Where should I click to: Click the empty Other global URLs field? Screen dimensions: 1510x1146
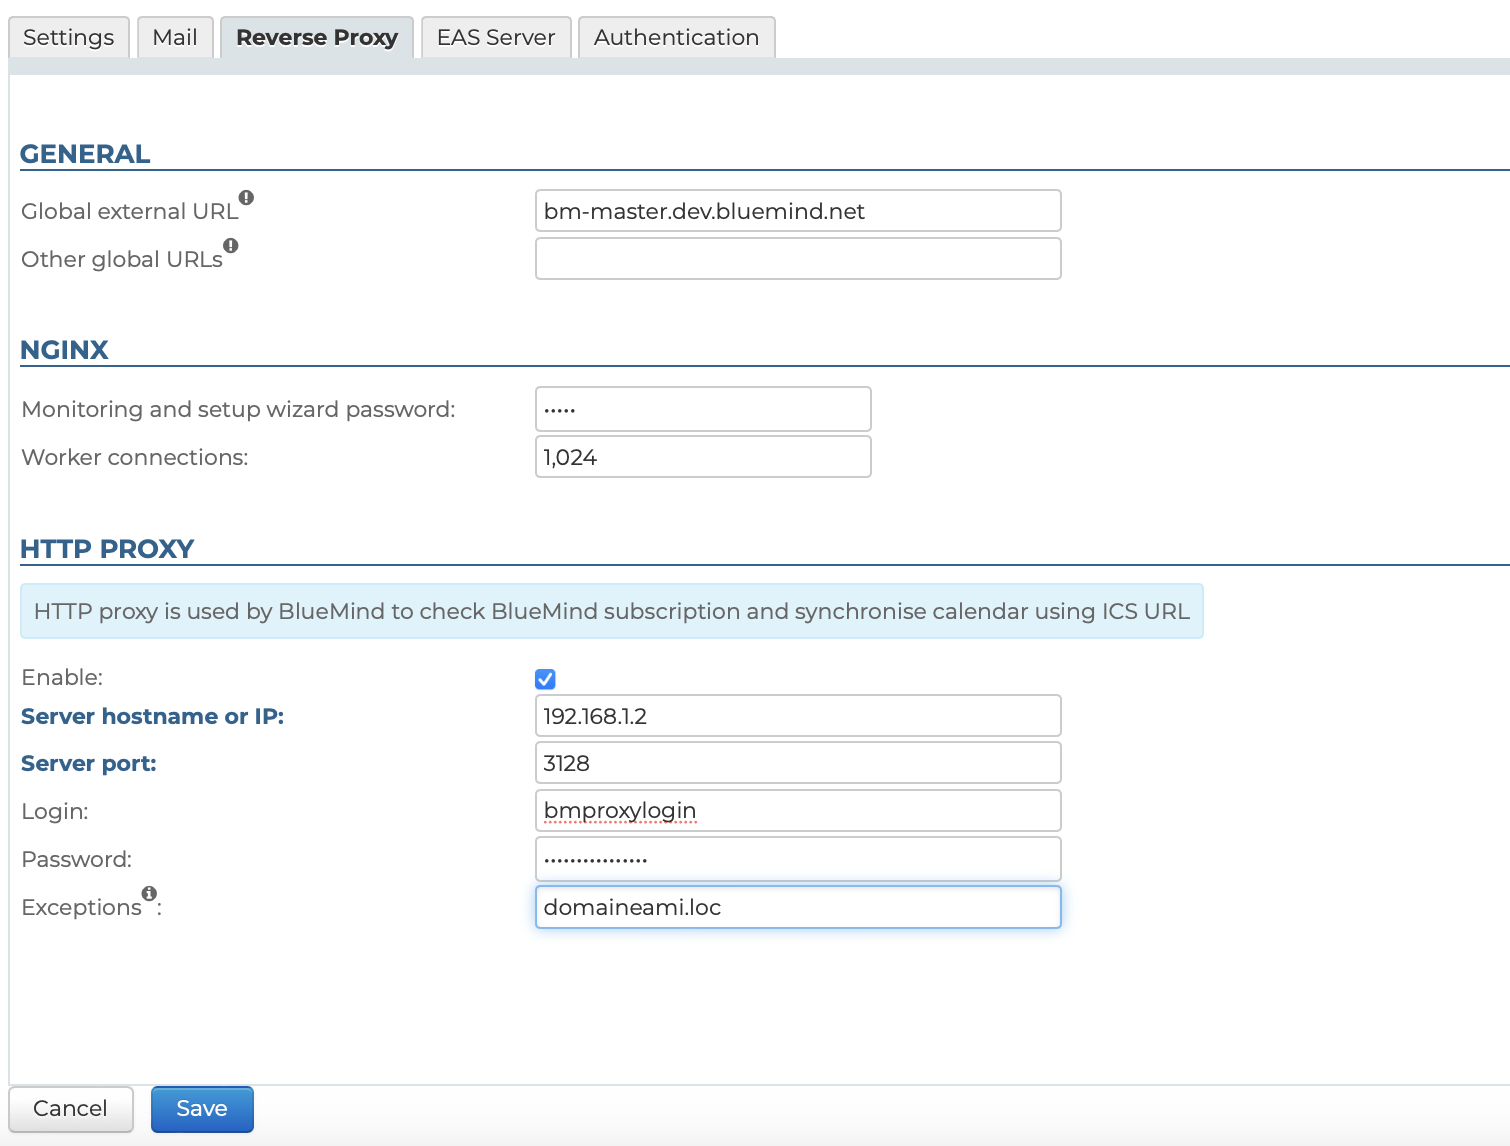pos(797,259)
